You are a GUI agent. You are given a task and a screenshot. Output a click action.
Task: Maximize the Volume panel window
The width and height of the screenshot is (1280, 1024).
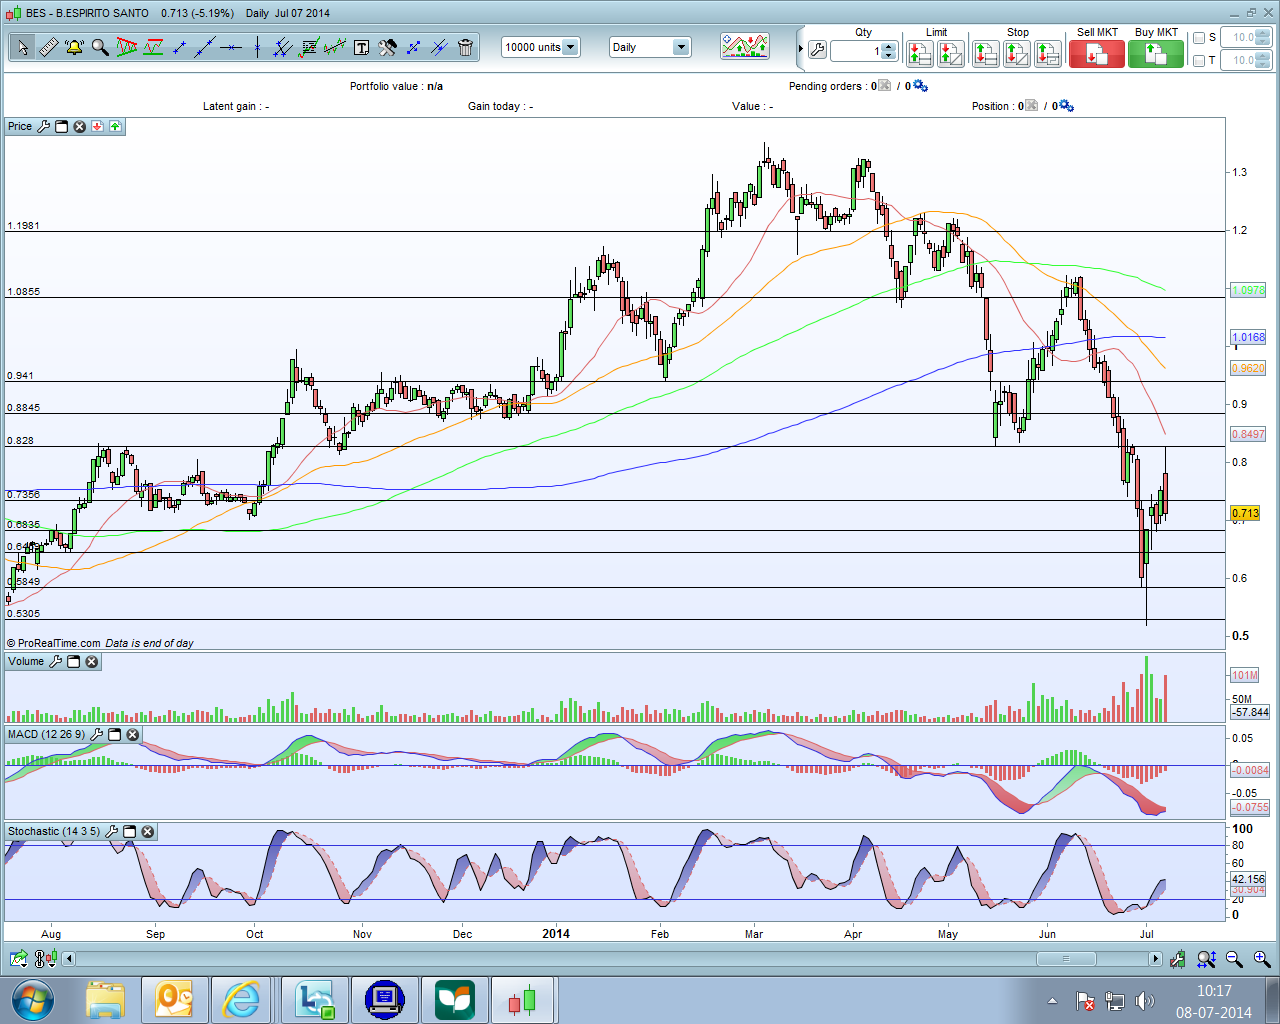73,662
